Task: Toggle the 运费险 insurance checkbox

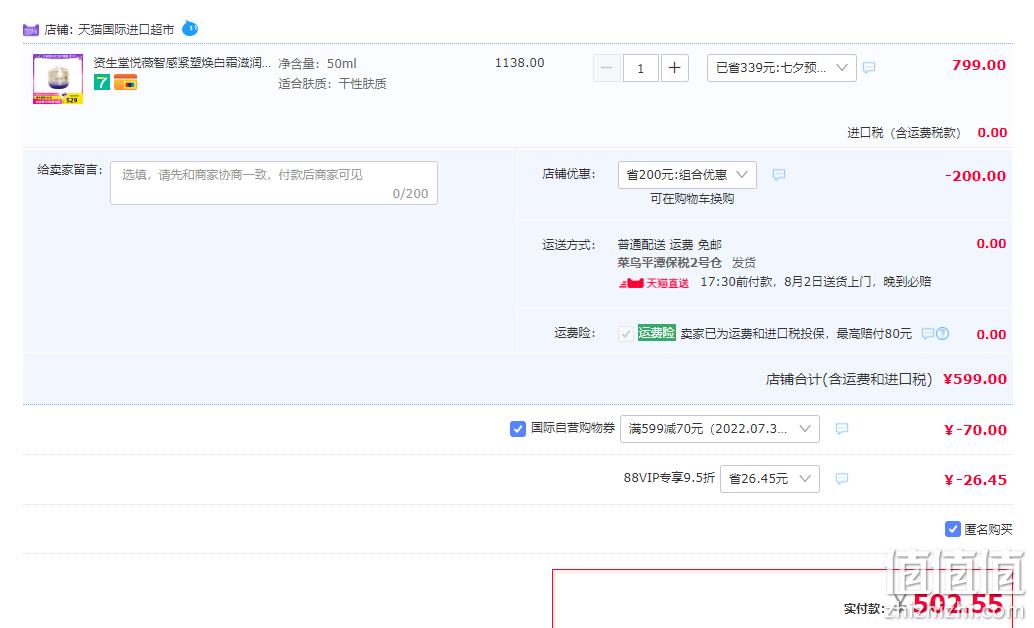Action: click(x=626, y=334)
